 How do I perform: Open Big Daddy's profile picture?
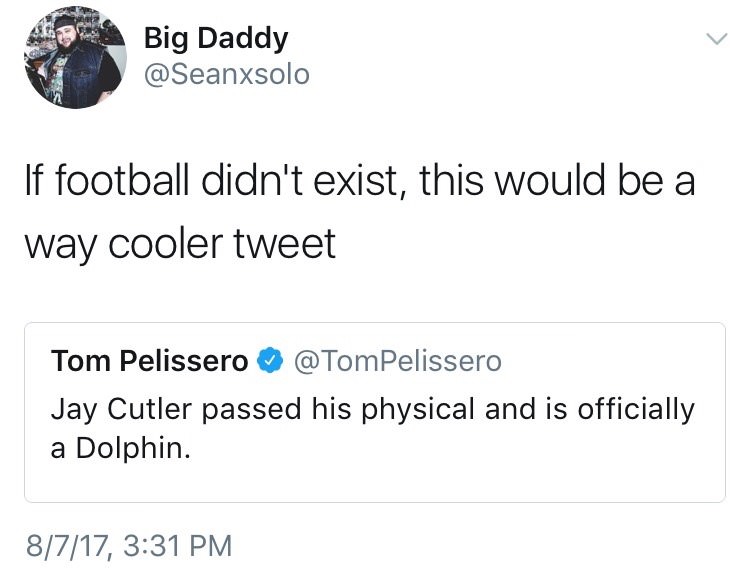click(x=74, y=58)
